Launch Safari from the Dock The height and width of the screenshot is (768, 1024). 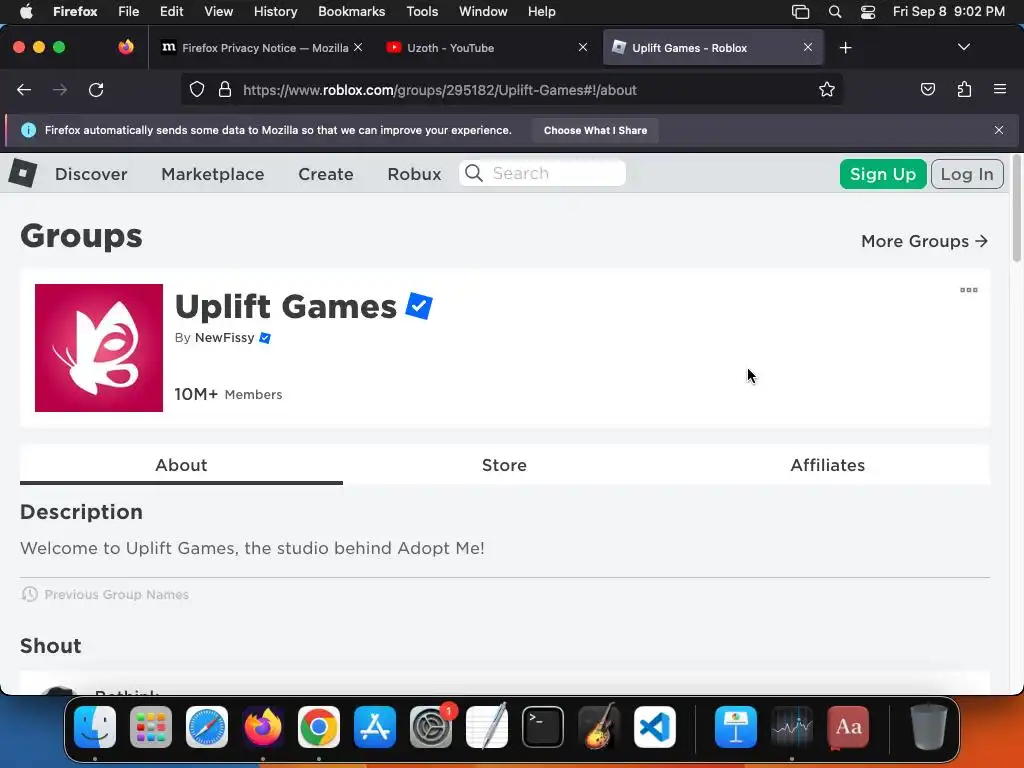pyautogui.click(x=207, y=727)
